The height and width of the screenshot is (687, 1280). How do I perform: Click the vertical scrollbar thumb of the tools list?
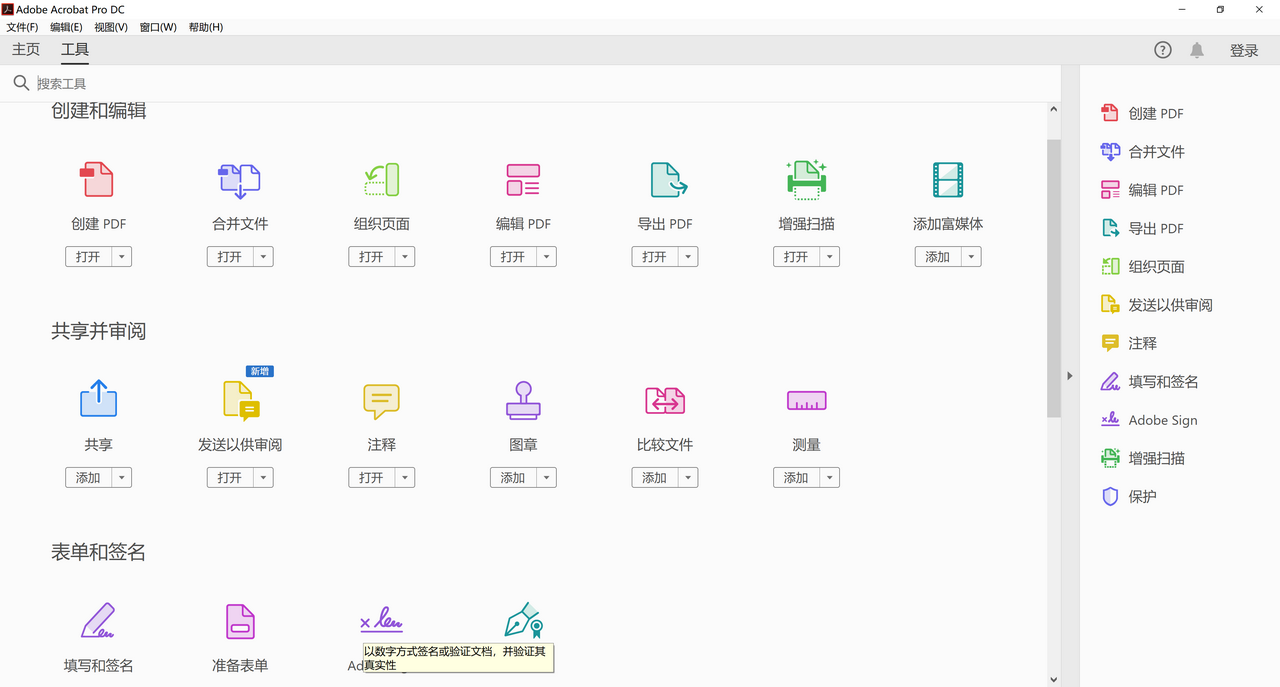[x=1054, y=278]
